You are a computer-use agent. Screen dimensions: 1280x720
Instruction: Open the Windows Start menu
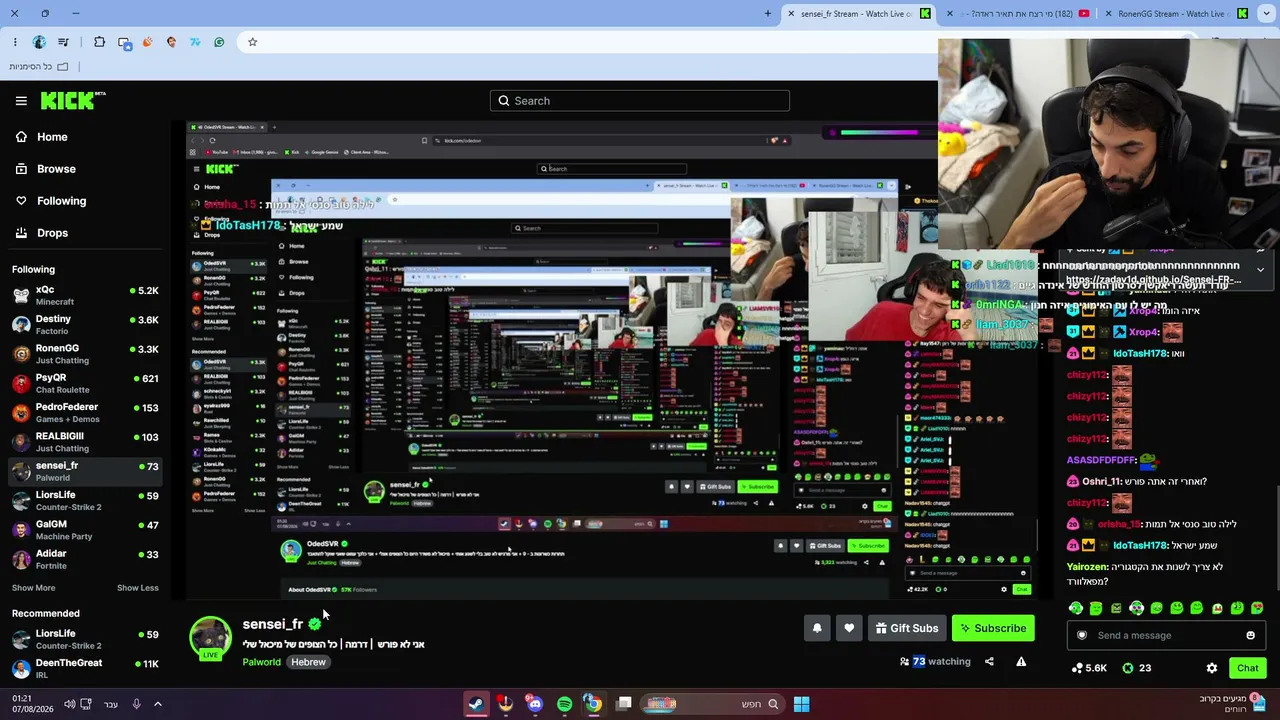[801, 704]
